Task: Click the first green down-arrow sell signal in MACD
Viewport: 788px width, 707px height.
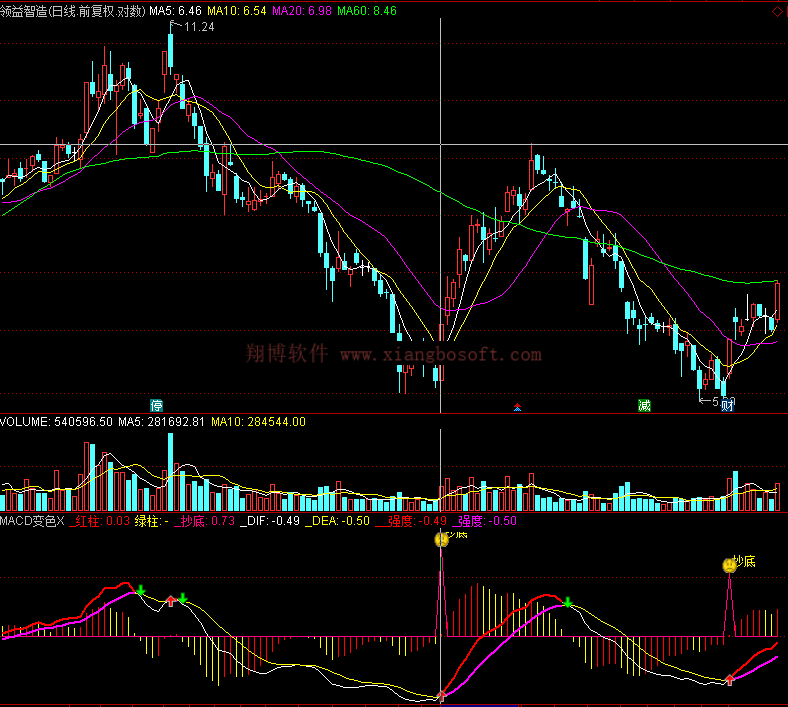Action: [141, 590]
